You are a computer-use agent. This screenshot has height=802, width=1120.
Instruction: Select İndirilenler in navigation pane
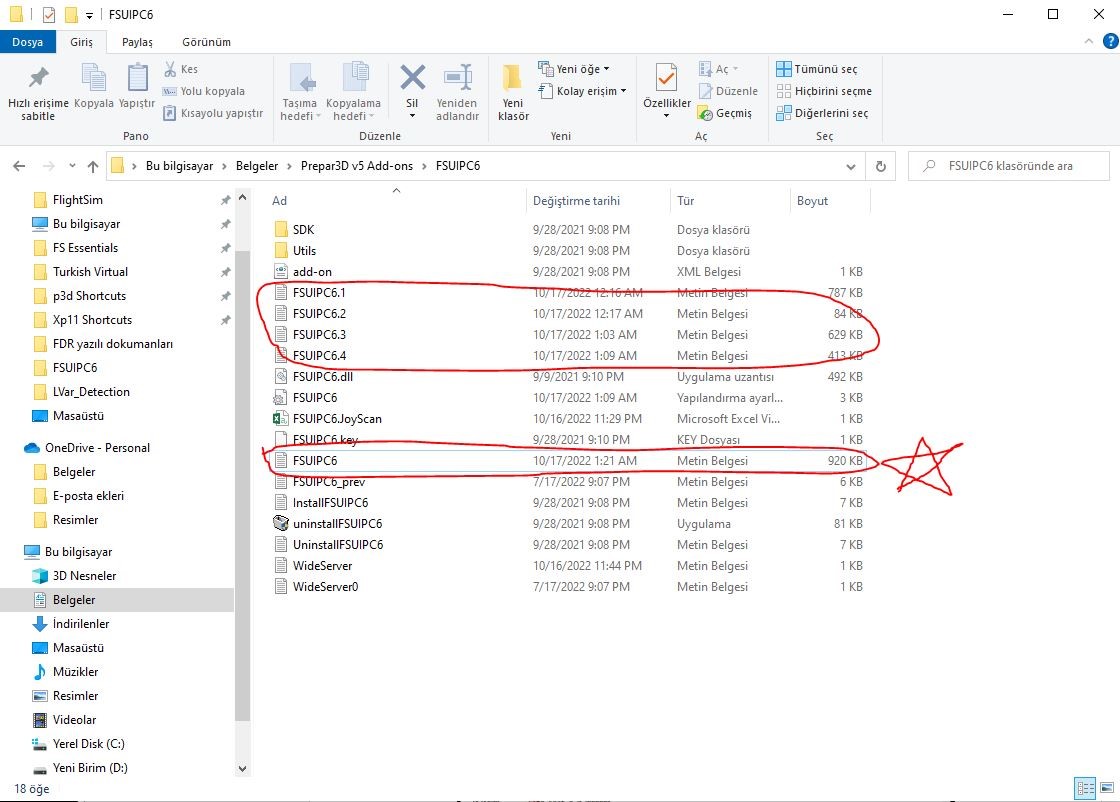(81, 624)
